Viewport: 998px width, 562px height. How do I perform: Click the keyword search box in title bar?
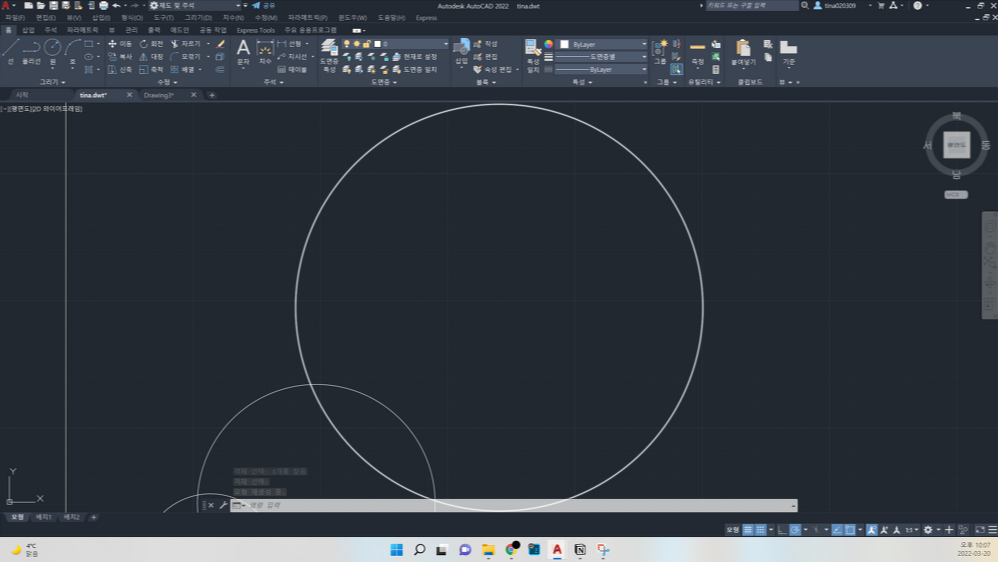click(752, 5)
